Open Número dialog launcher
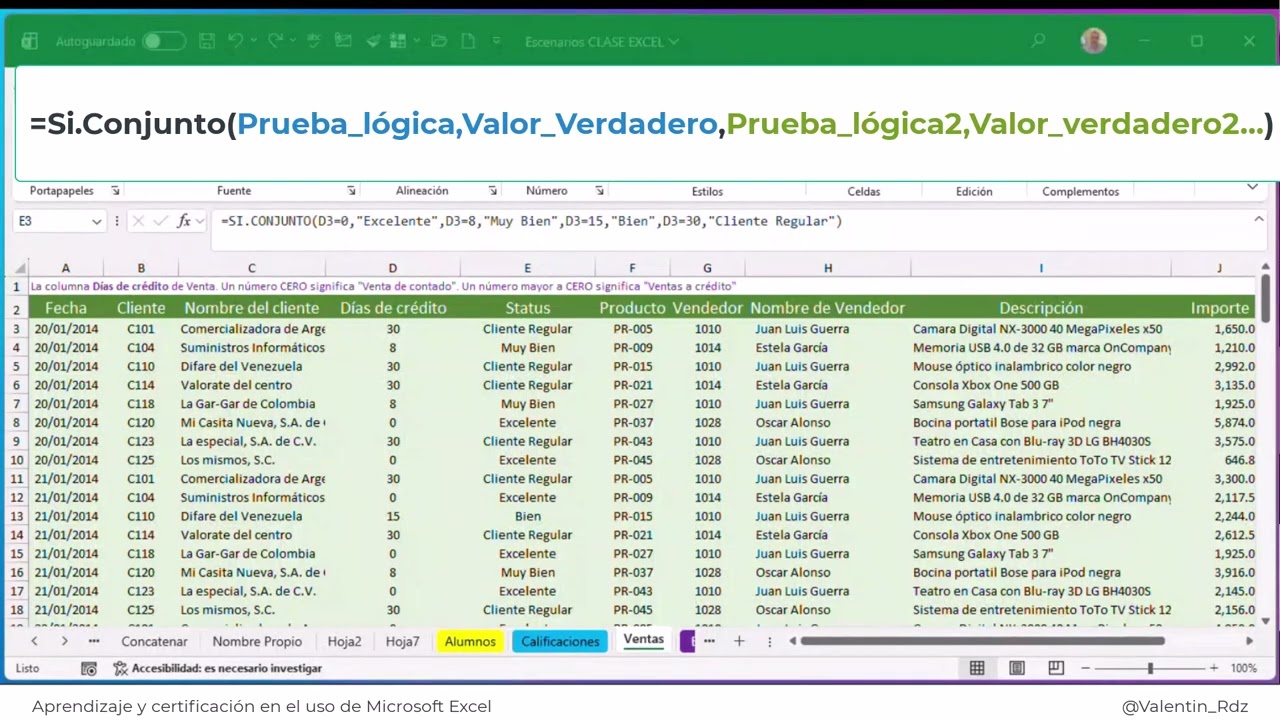1280x720 pixels. (599, 191)
